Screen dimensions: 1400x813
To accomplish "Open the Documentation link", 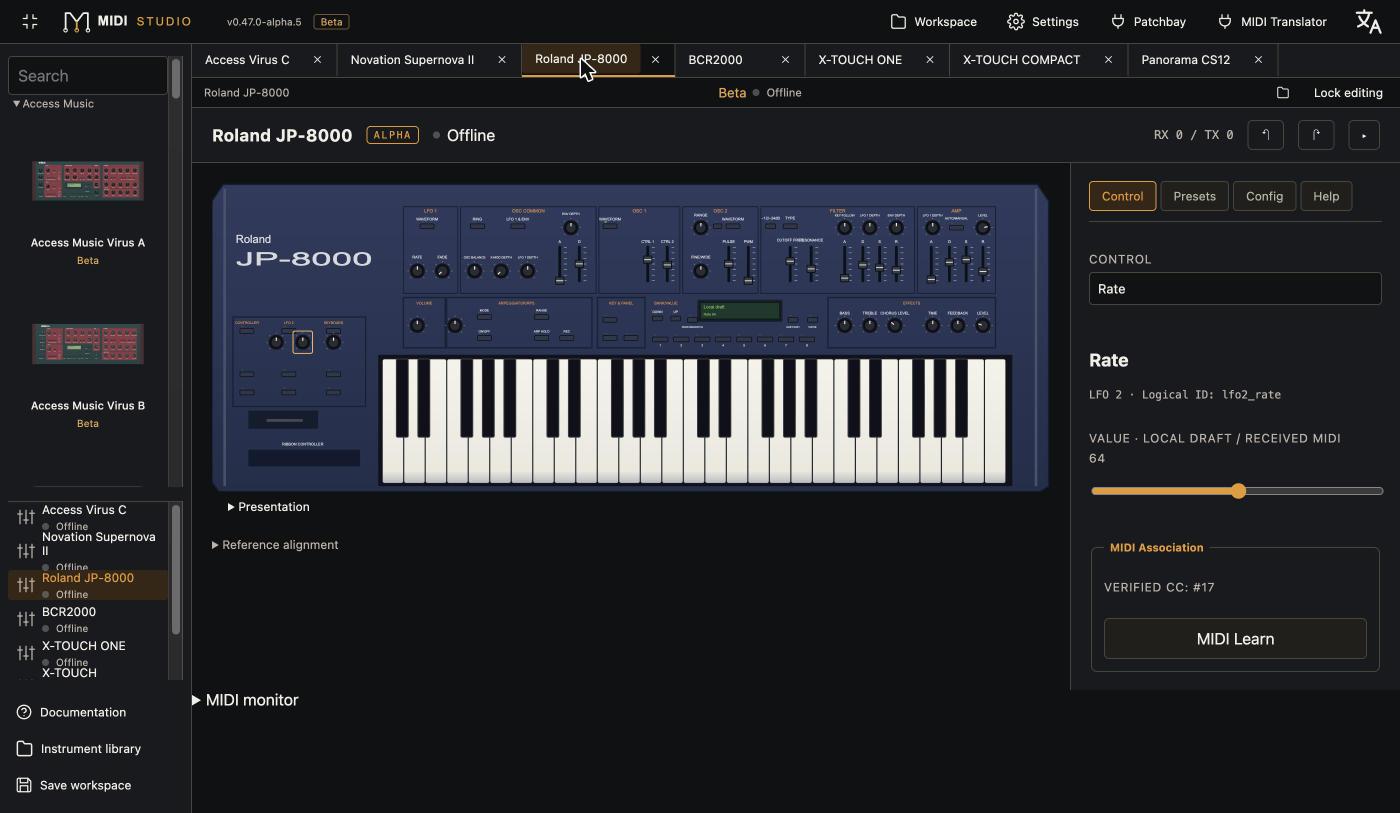I will tap(71, 713).
